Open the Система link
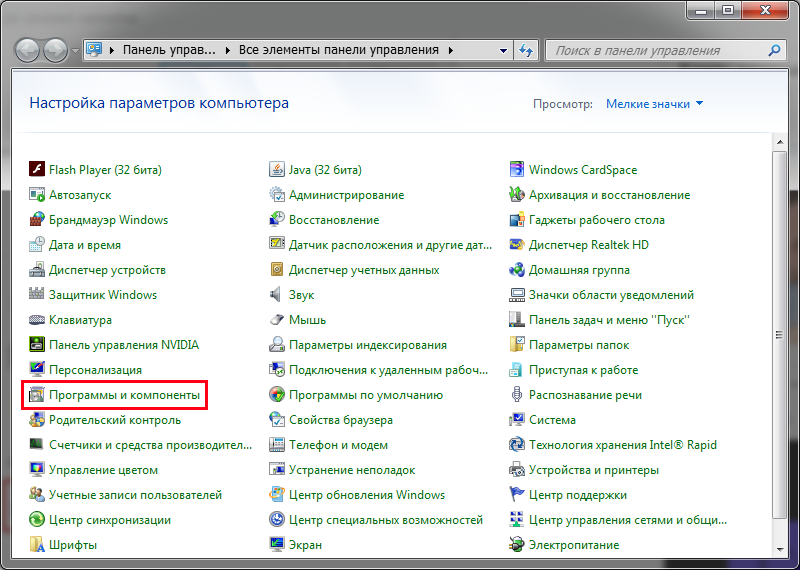The height and width of the screenshot is (570, 800). [552, 420]
